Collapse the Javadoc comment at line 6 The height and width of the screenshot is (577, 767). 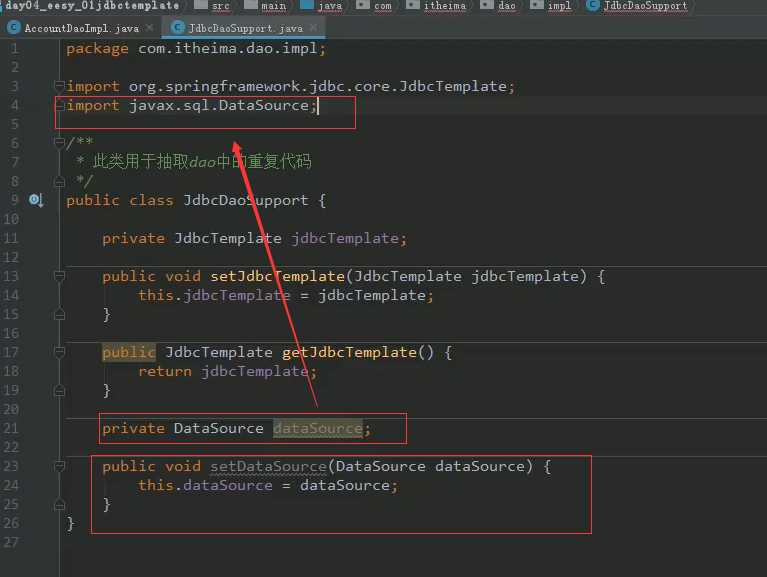click(59, 143)
